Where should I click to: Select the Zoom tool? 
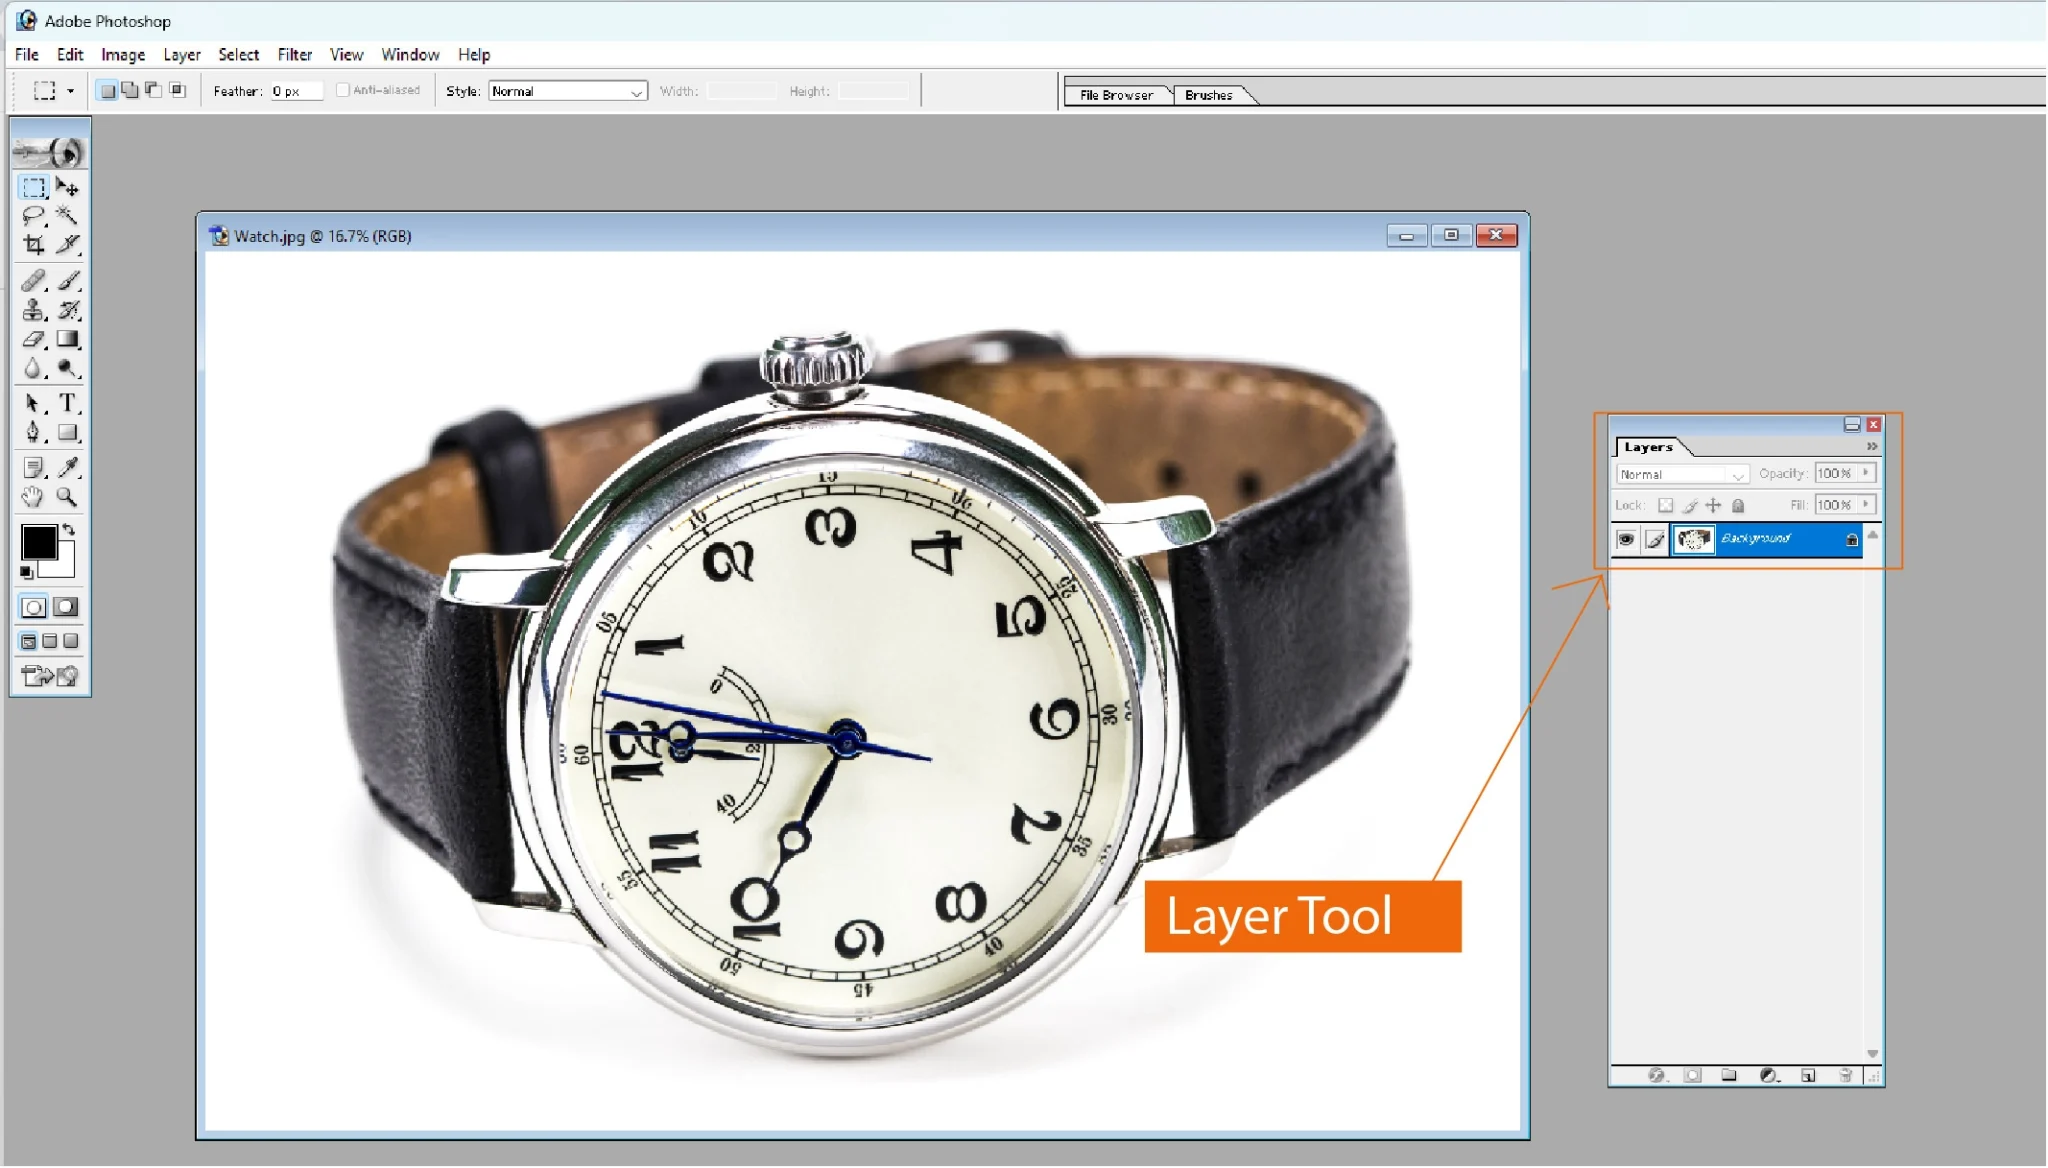point(67,496)
